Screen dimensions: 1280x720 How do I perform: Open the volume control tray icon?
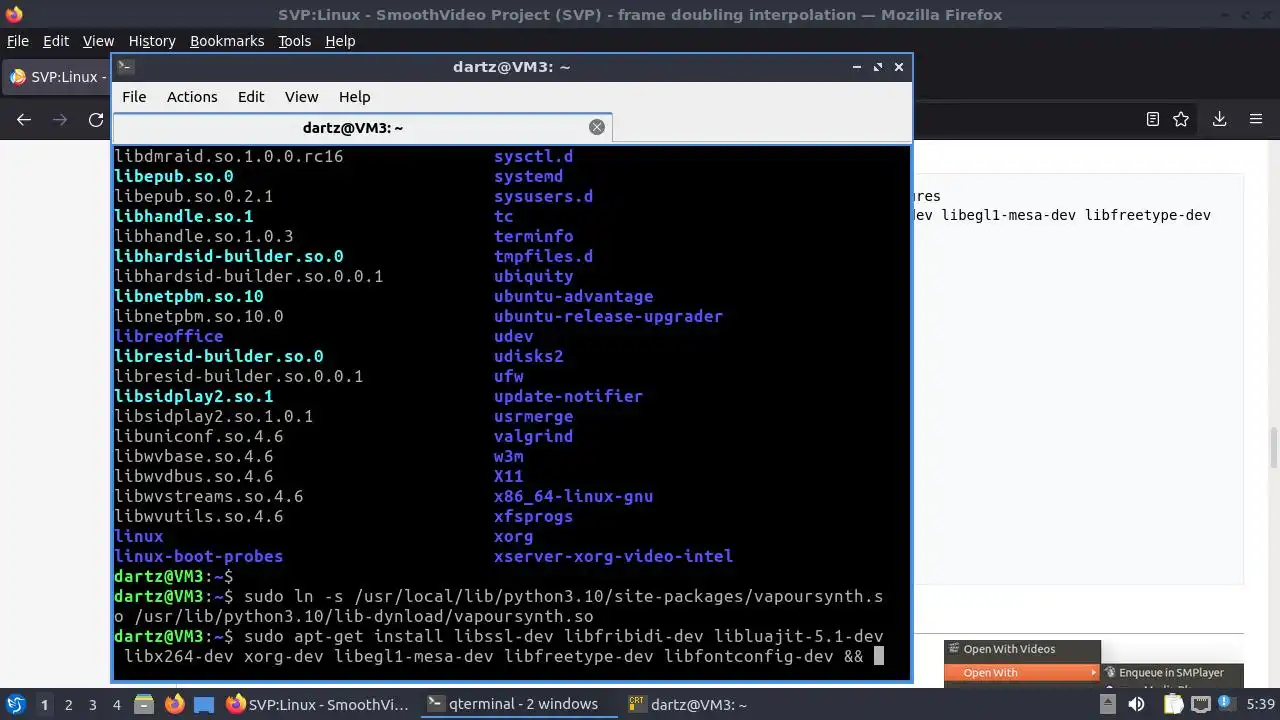click(x=1138, y=704)
